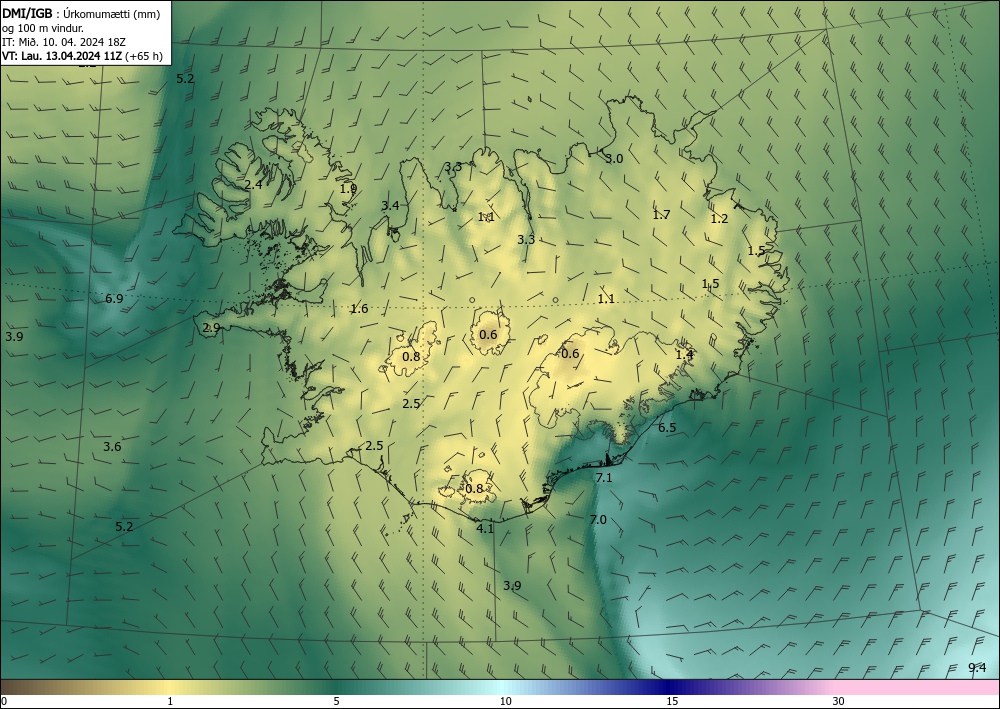
Task: Click the '(+65 h)' forecast offset text
Action: tap(143, 56)
